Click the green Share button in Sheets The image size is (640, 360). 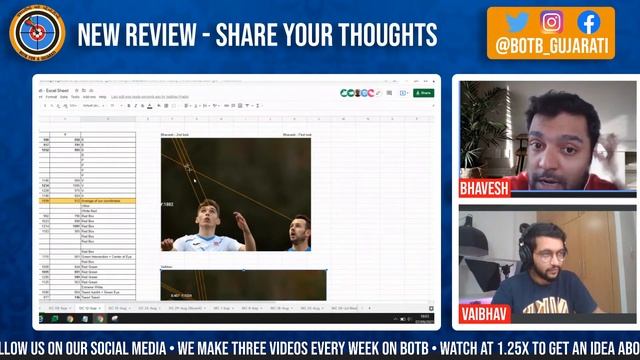[x=423, y=93]
